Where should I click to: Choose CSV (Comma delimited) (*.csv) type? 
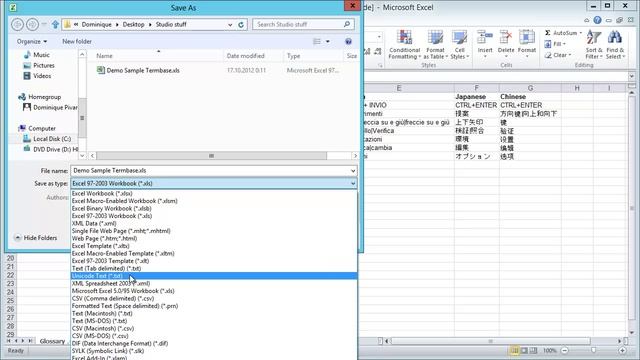click(214, 298)
